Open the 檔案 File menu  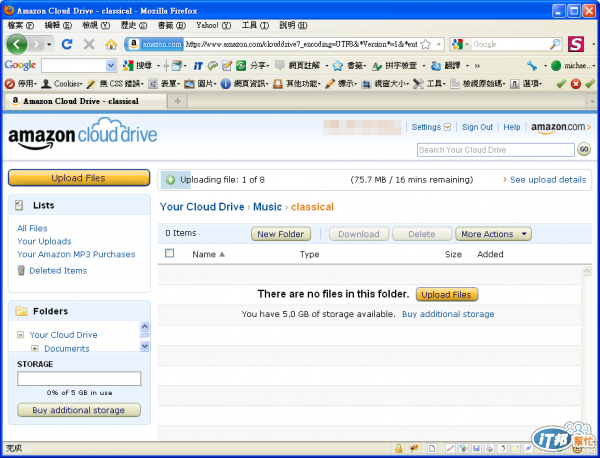tap(21, 25)
